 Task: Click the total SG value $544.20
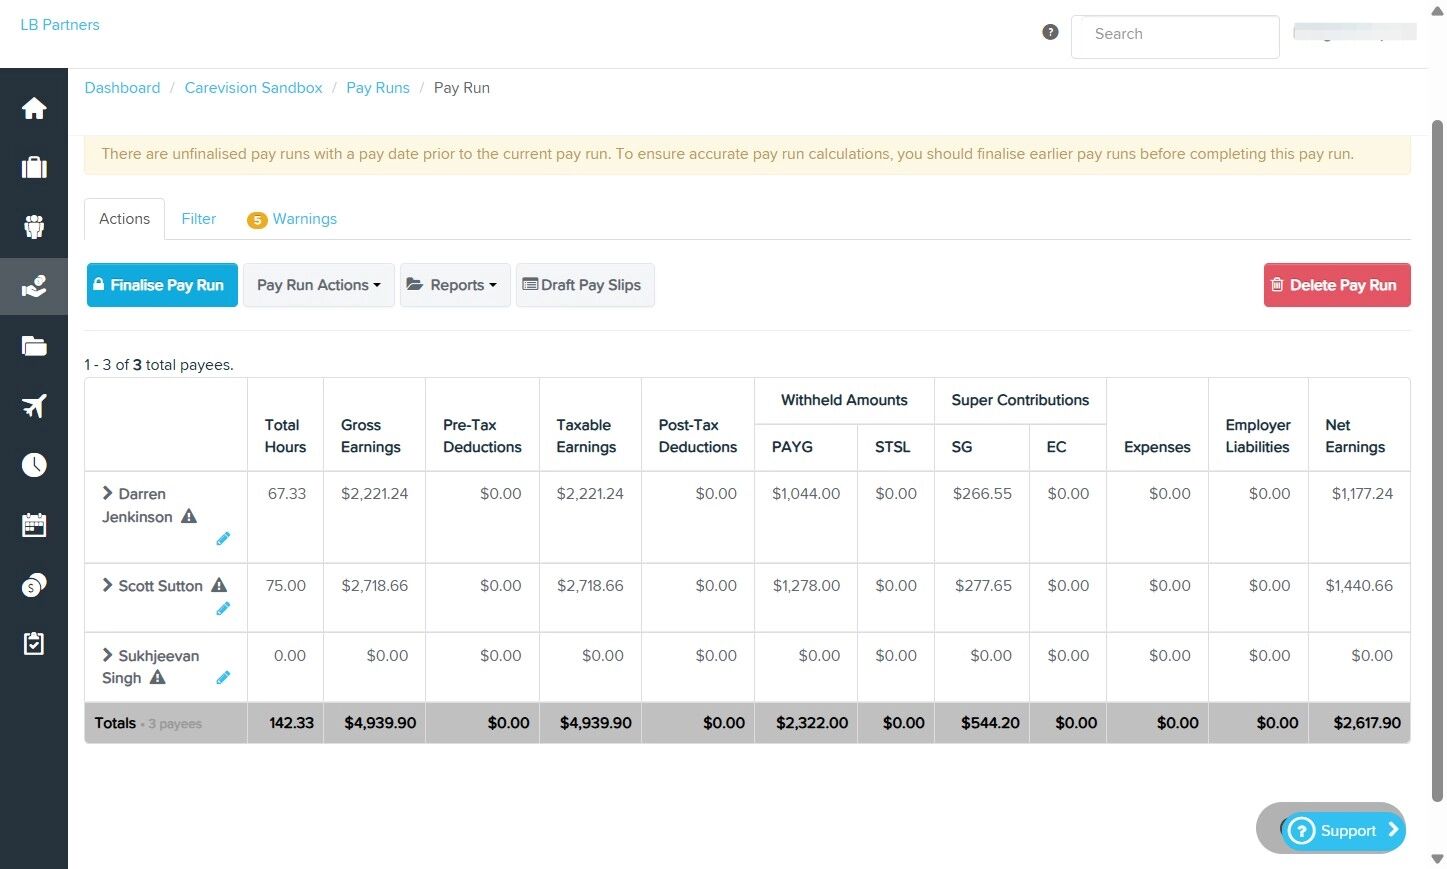990,723
